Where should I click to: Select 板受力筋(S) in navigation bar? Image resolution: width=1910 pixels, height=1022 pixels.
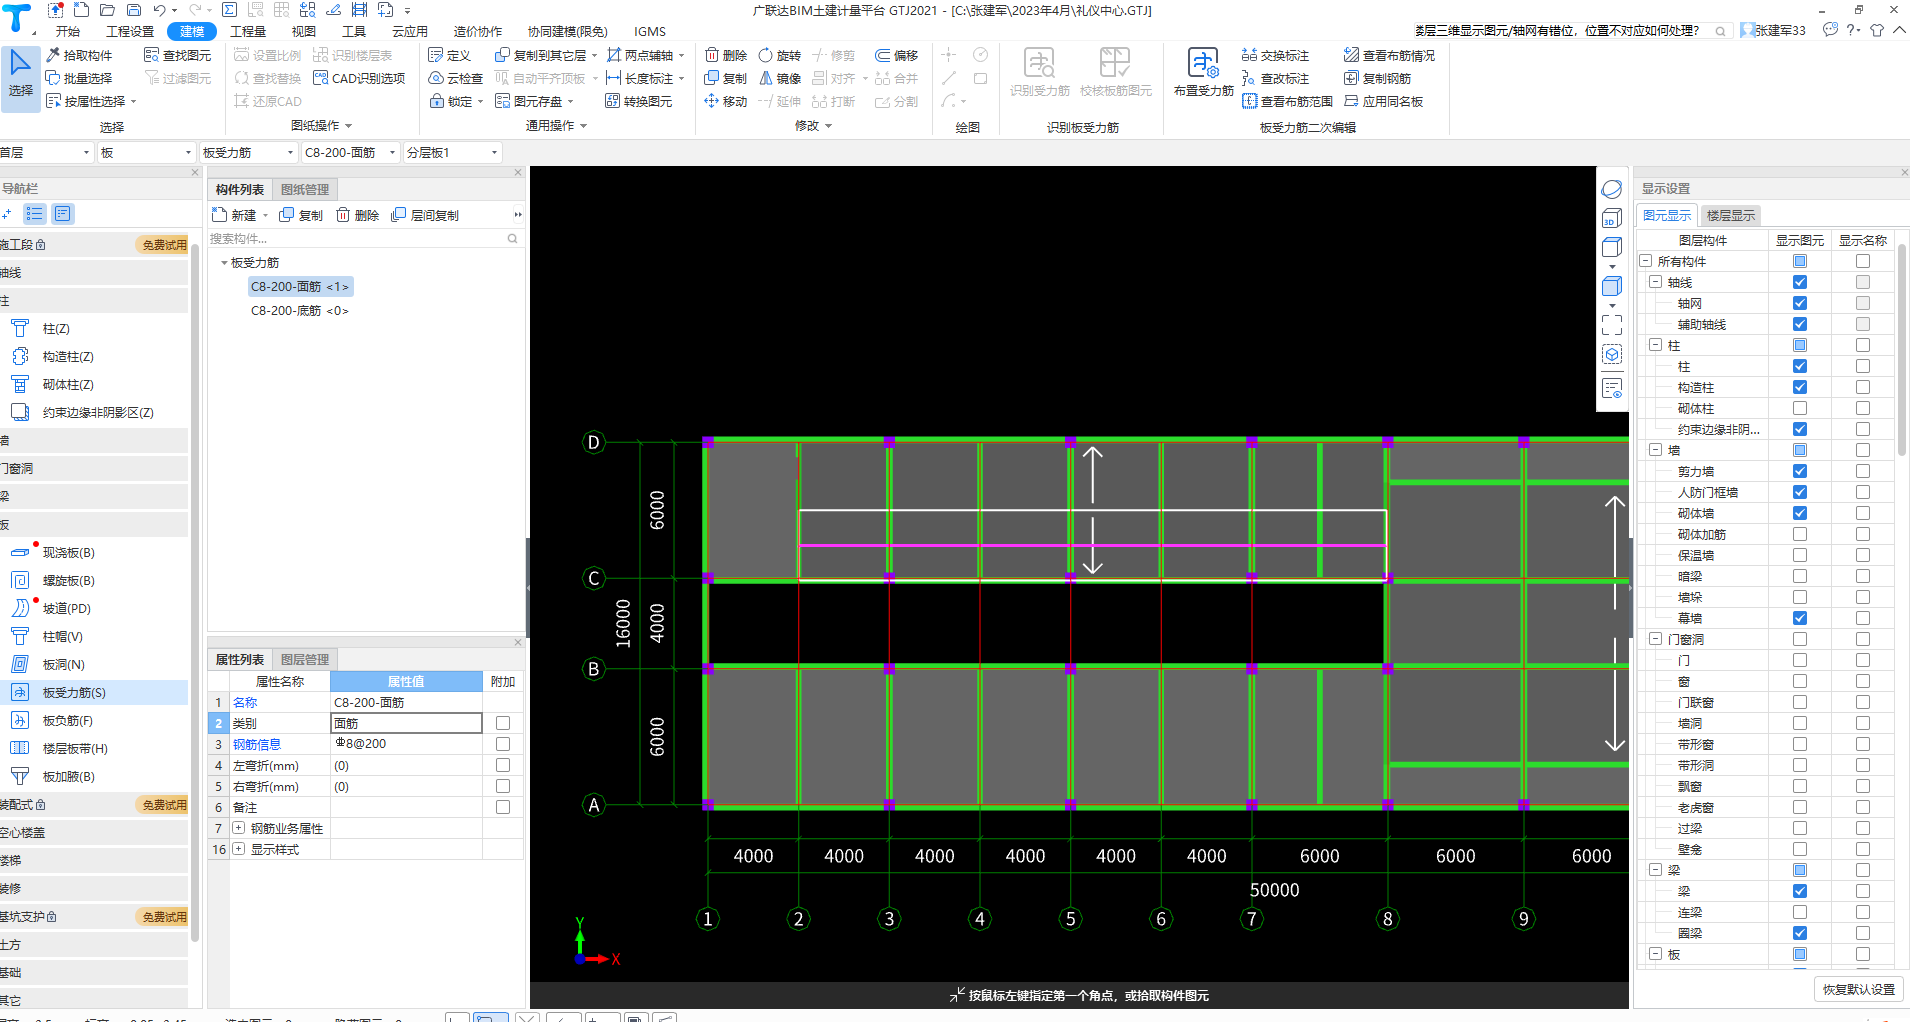pyautogui.click(x=94, y=692)
